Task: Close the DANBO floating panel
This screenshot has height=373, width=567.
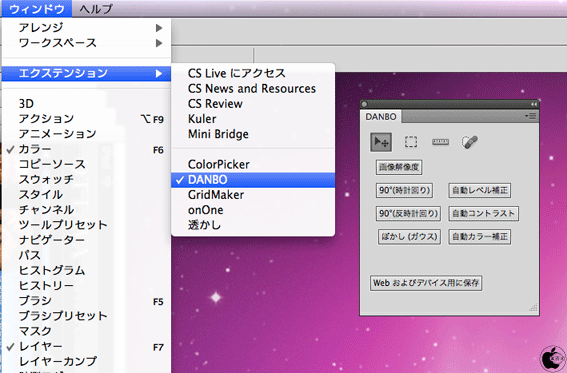Action: tap(364, 104)
